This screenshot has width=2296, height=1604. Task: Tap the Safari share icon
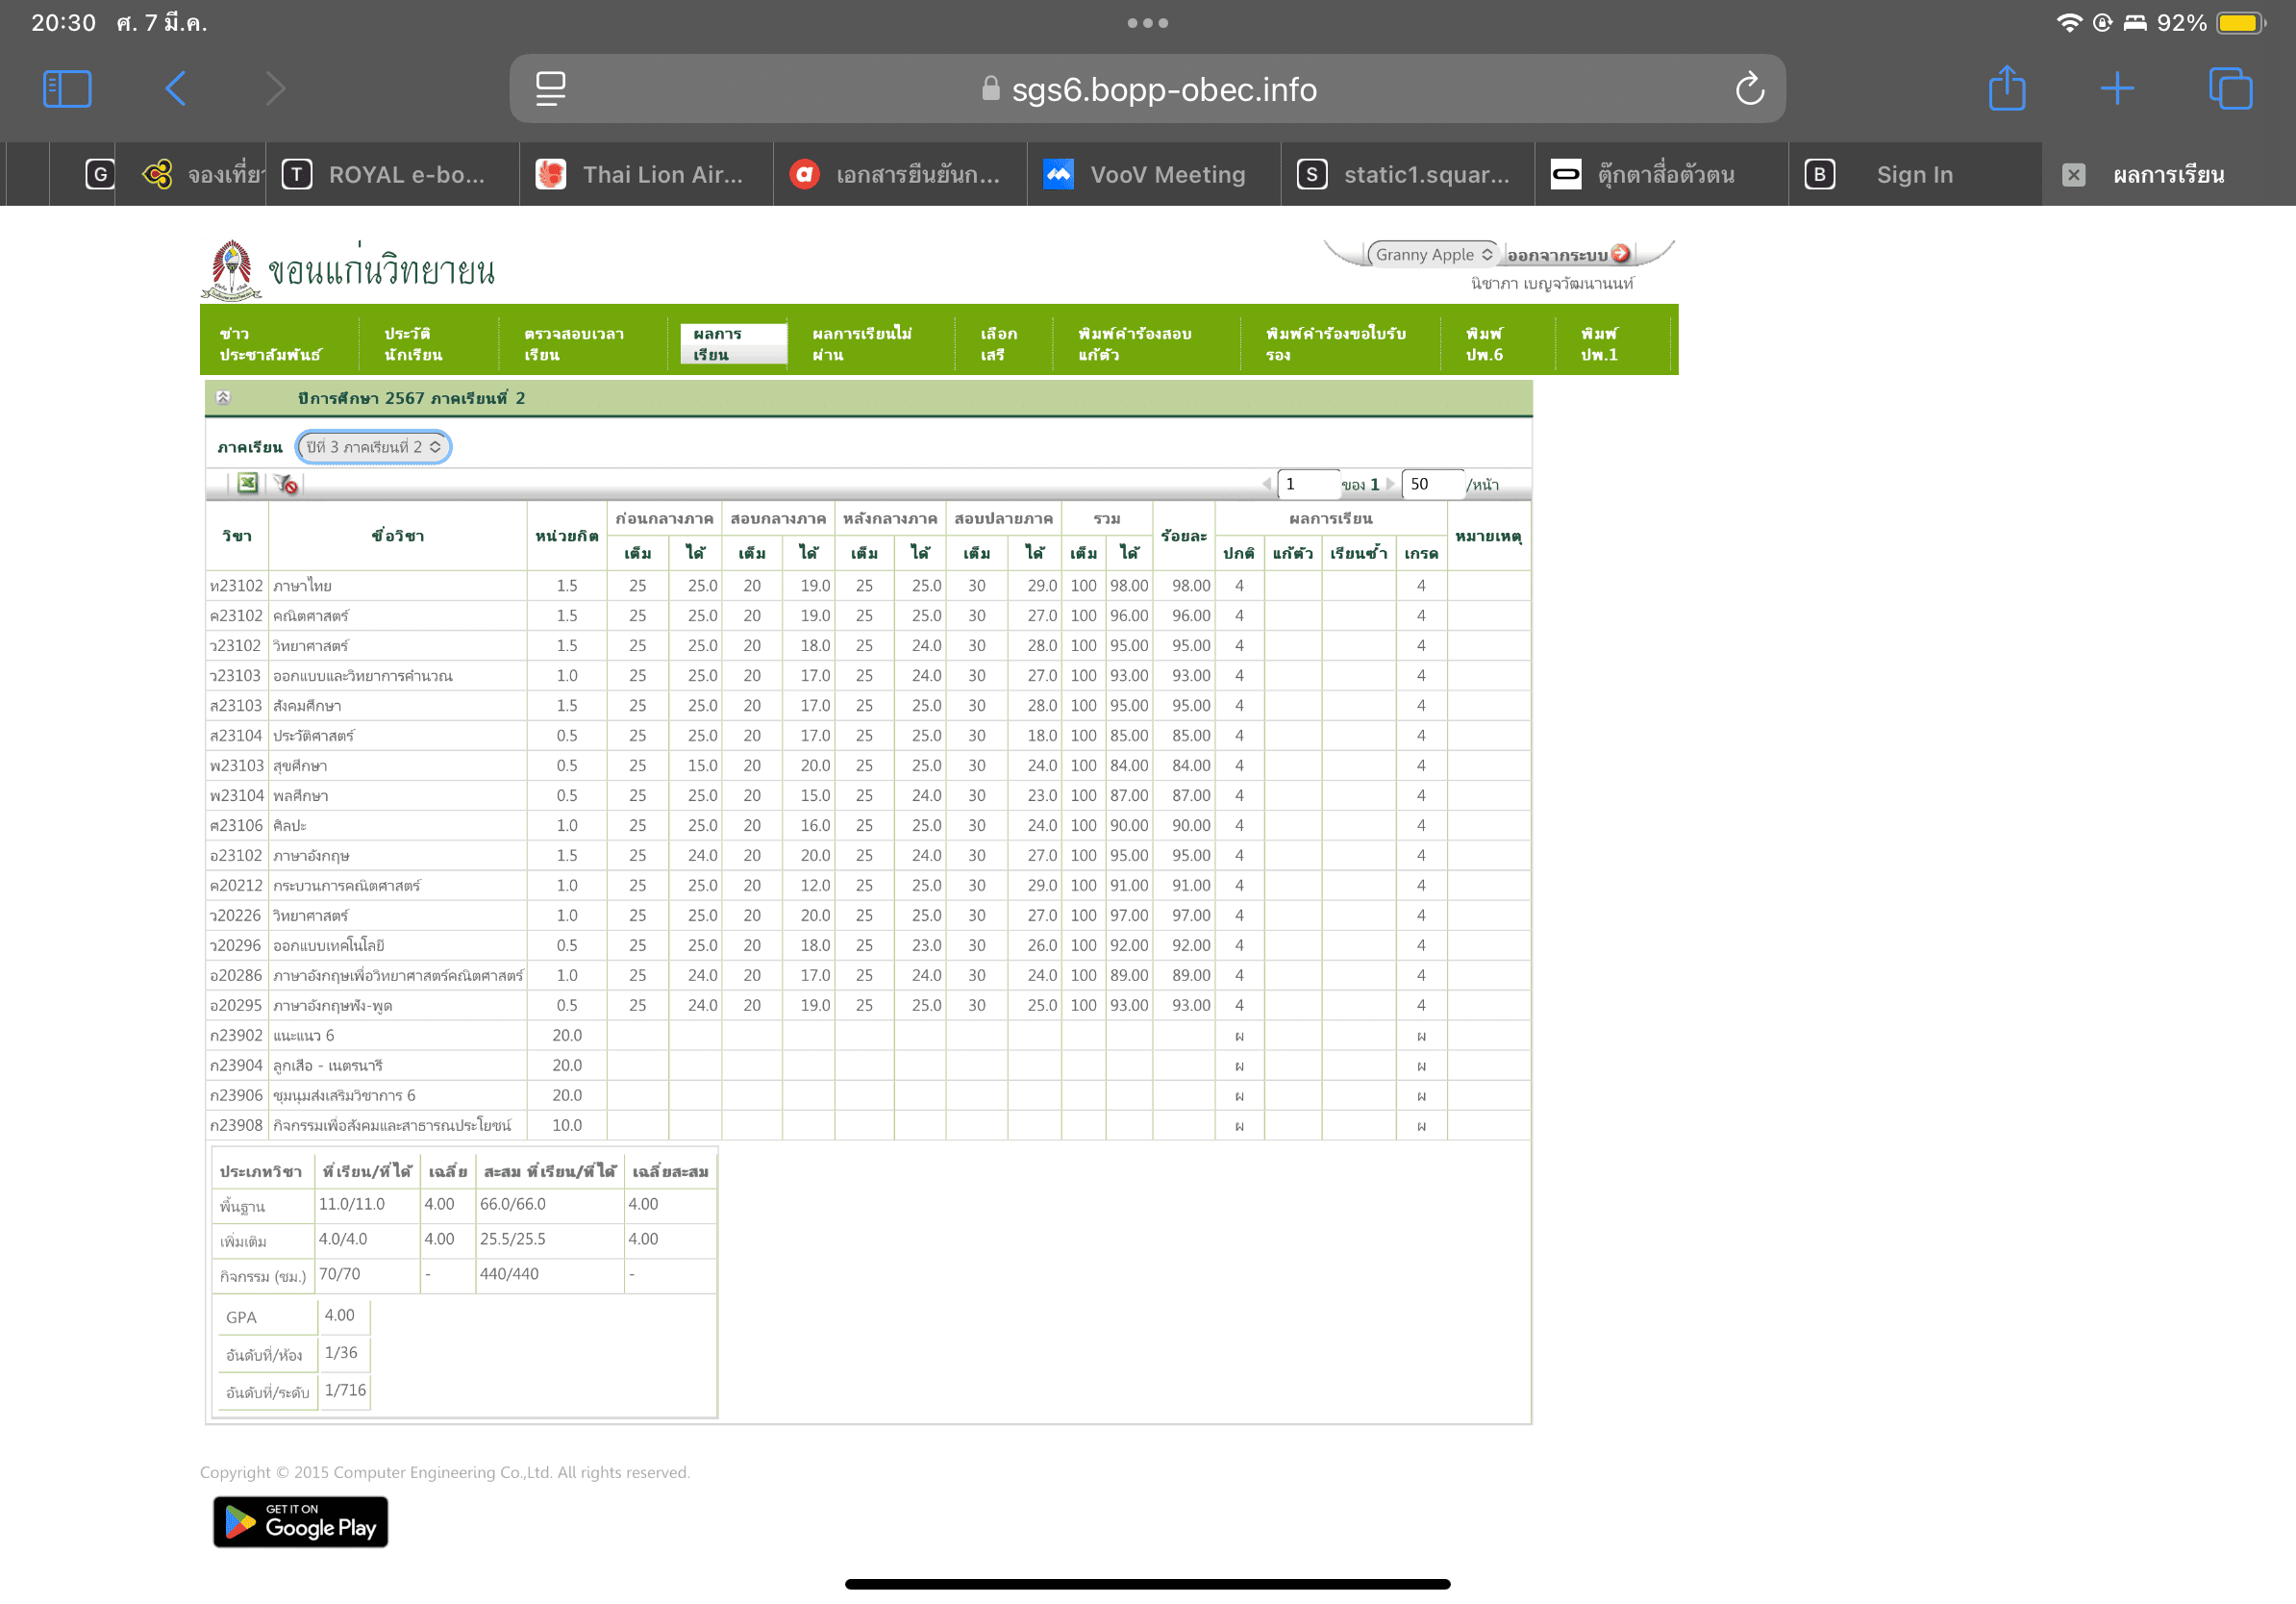click(2006, 89)
